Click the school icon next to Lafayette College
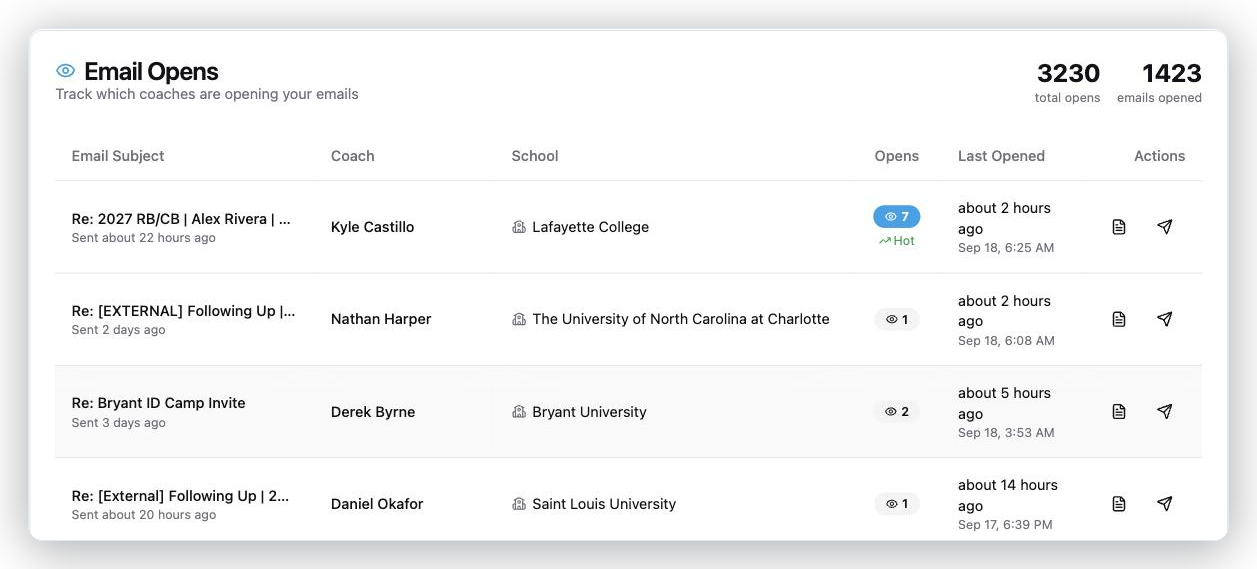Screen dimensions: 1257x569 pyautogui.click(x=519, y=227)
